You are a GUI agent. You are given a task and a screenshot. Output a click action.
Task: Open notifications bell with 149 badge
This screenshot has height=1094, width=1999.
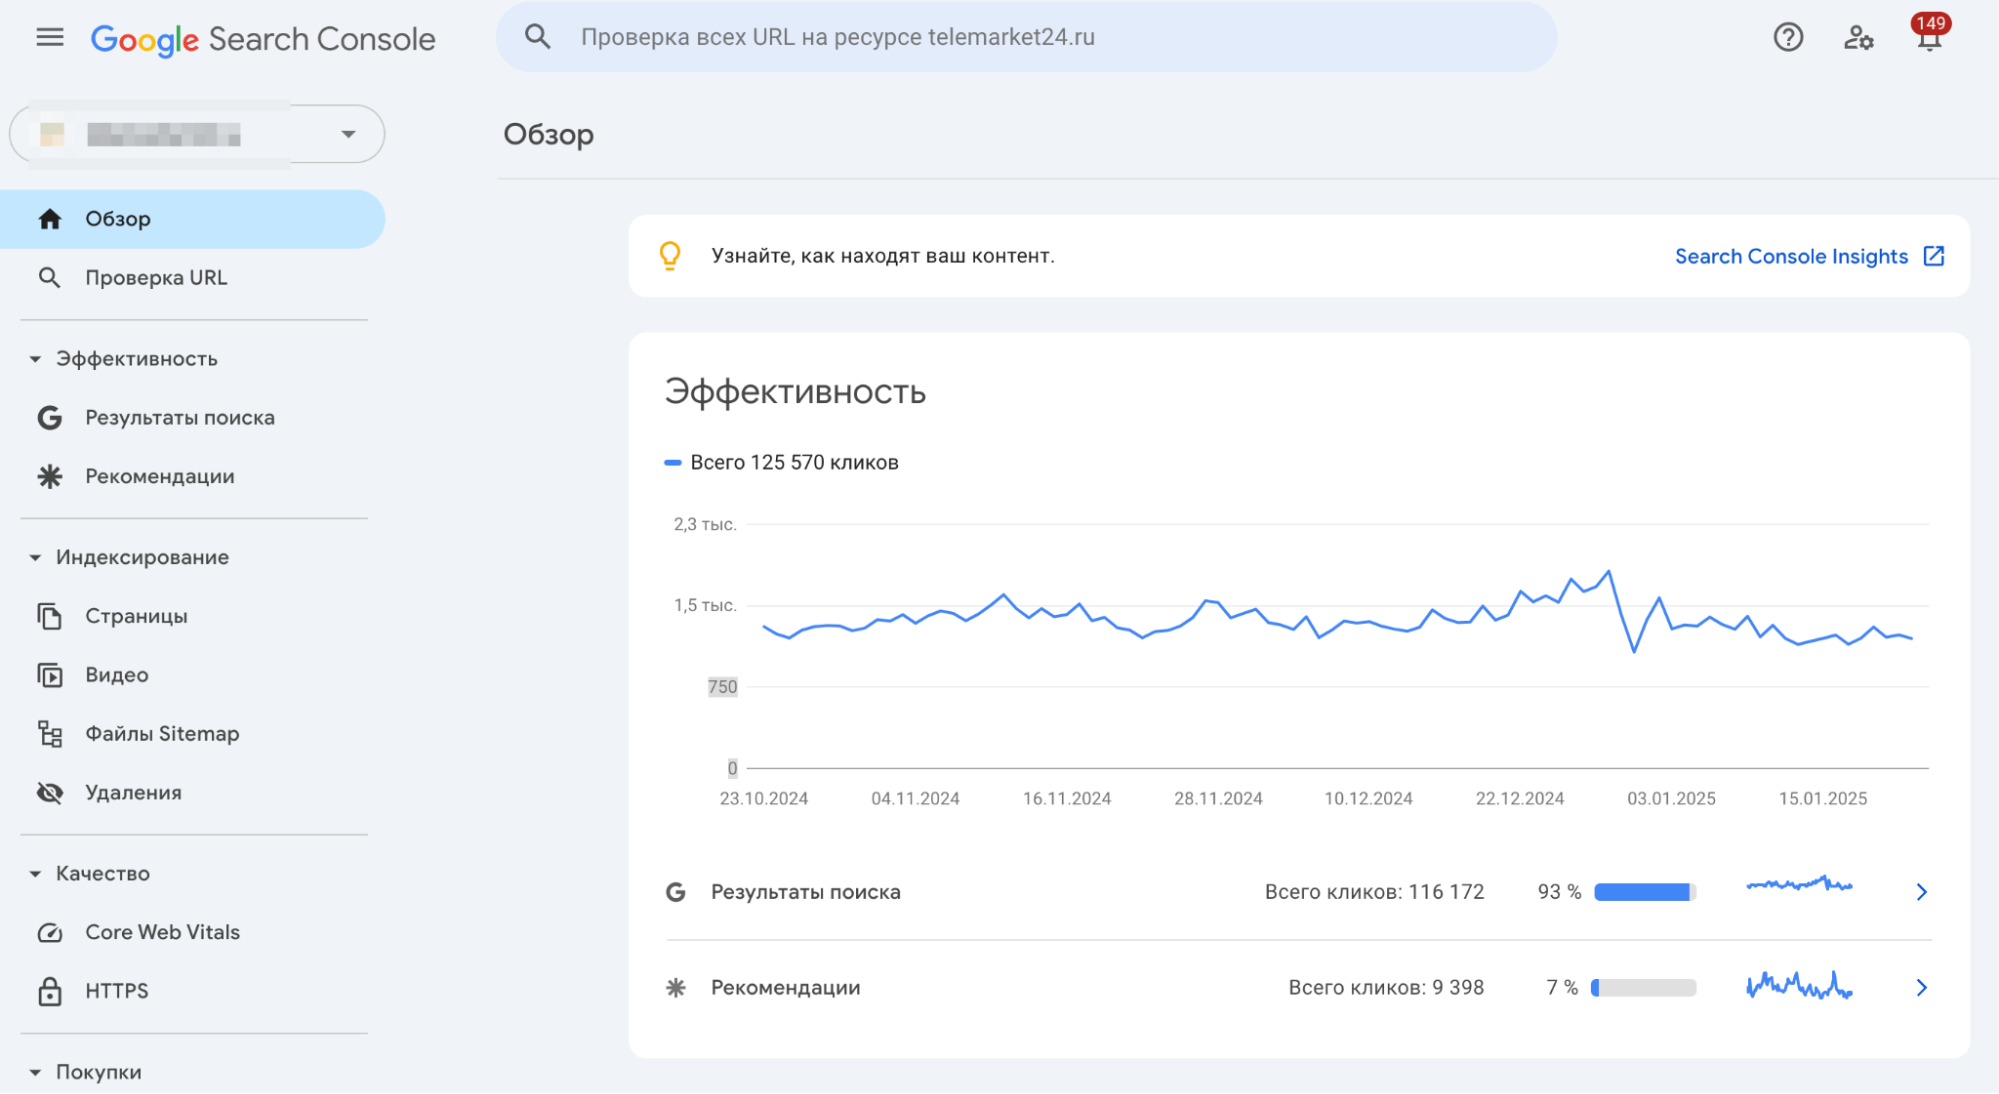click(1929, 34)
